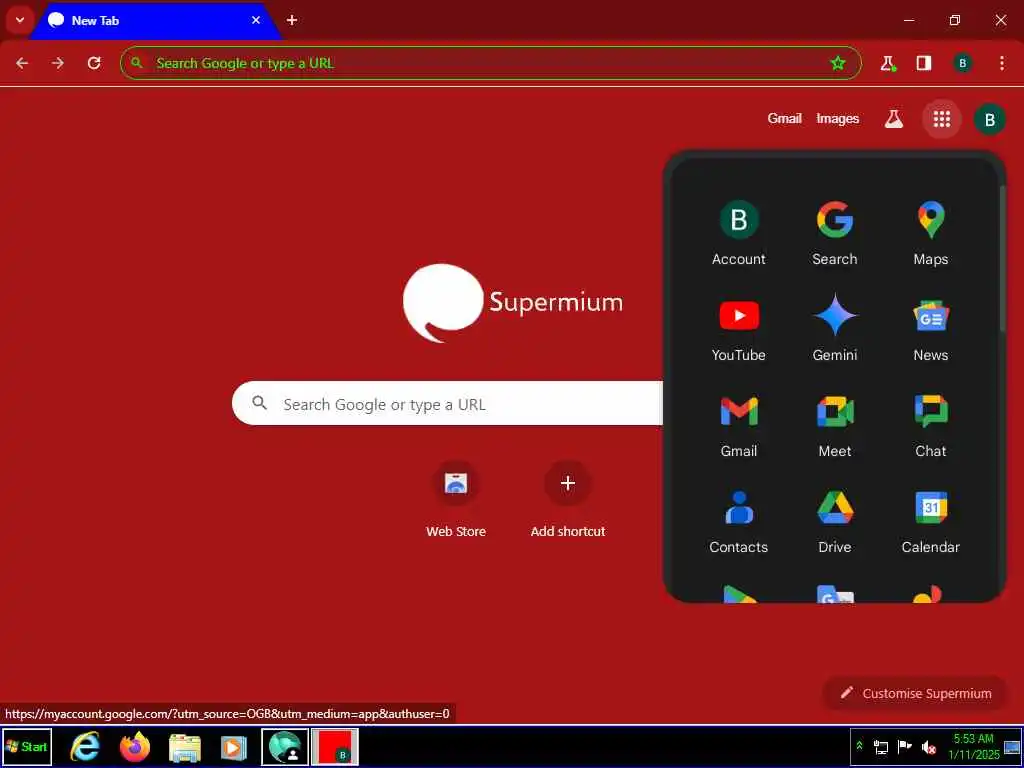Open a new tab with plus button
The width and height of the screenshot is (1024, 768).
point(292,20)
